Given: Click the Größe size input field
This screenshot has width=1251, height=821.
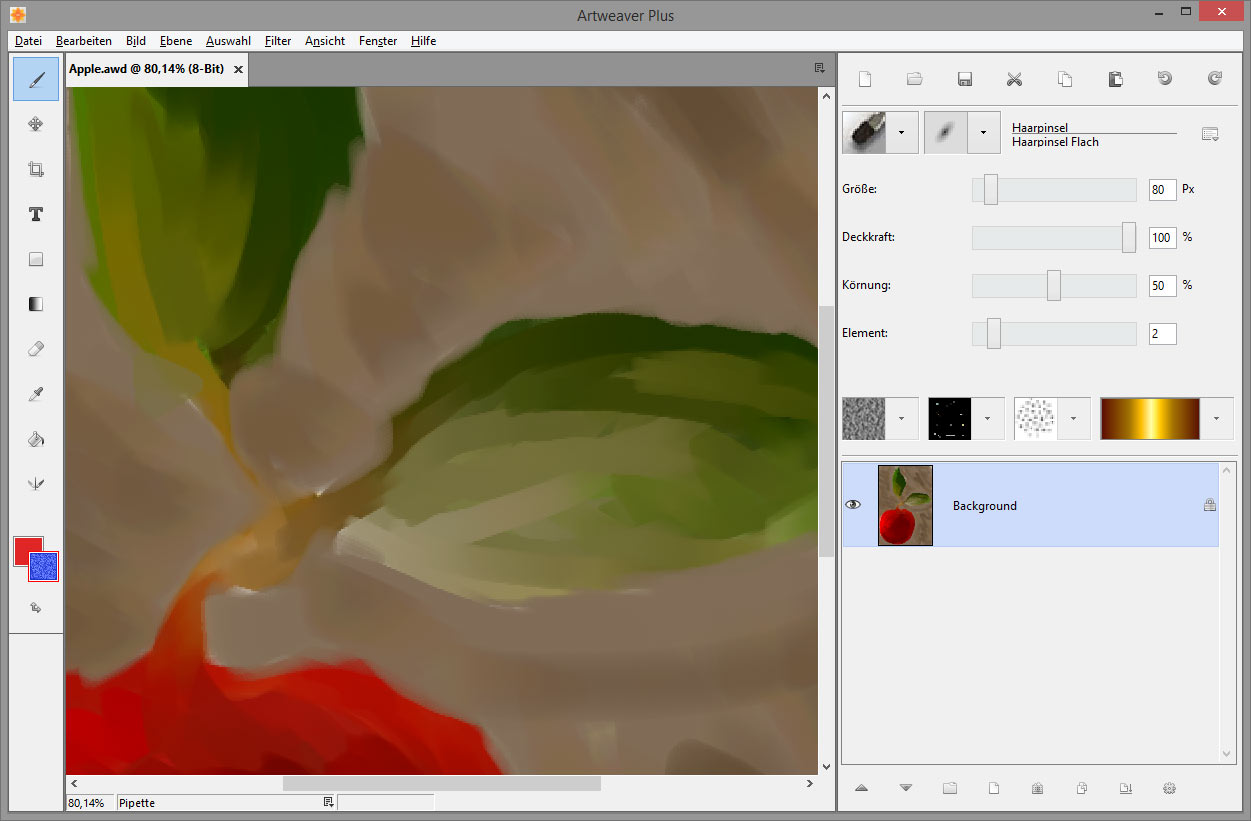Looking at the screenshot, I should 1162,189.
